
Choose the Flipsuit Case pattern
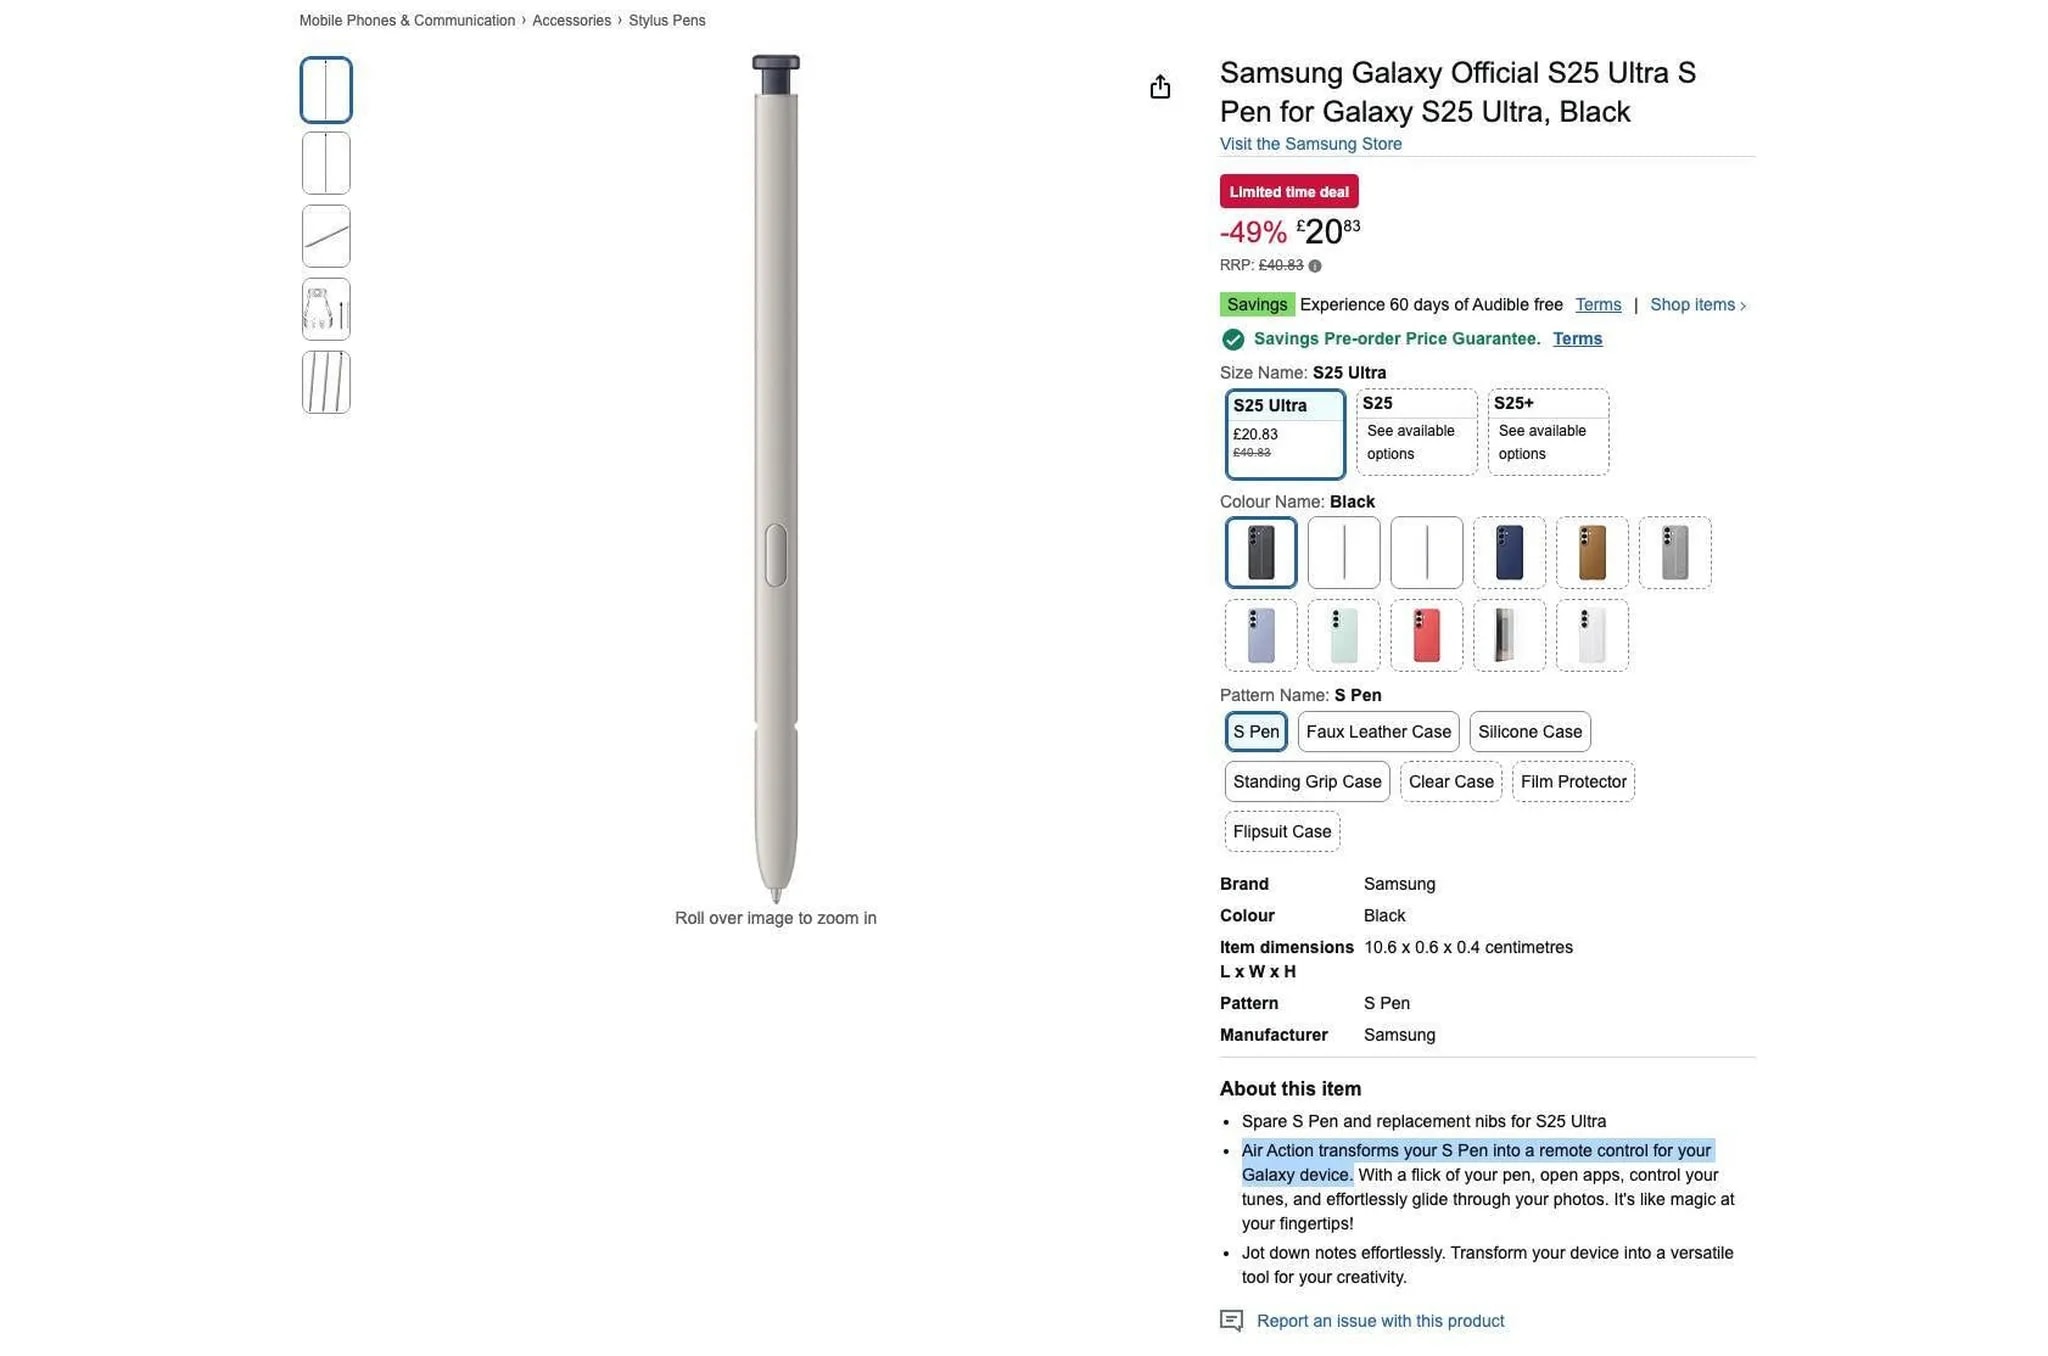[1281, 831]
